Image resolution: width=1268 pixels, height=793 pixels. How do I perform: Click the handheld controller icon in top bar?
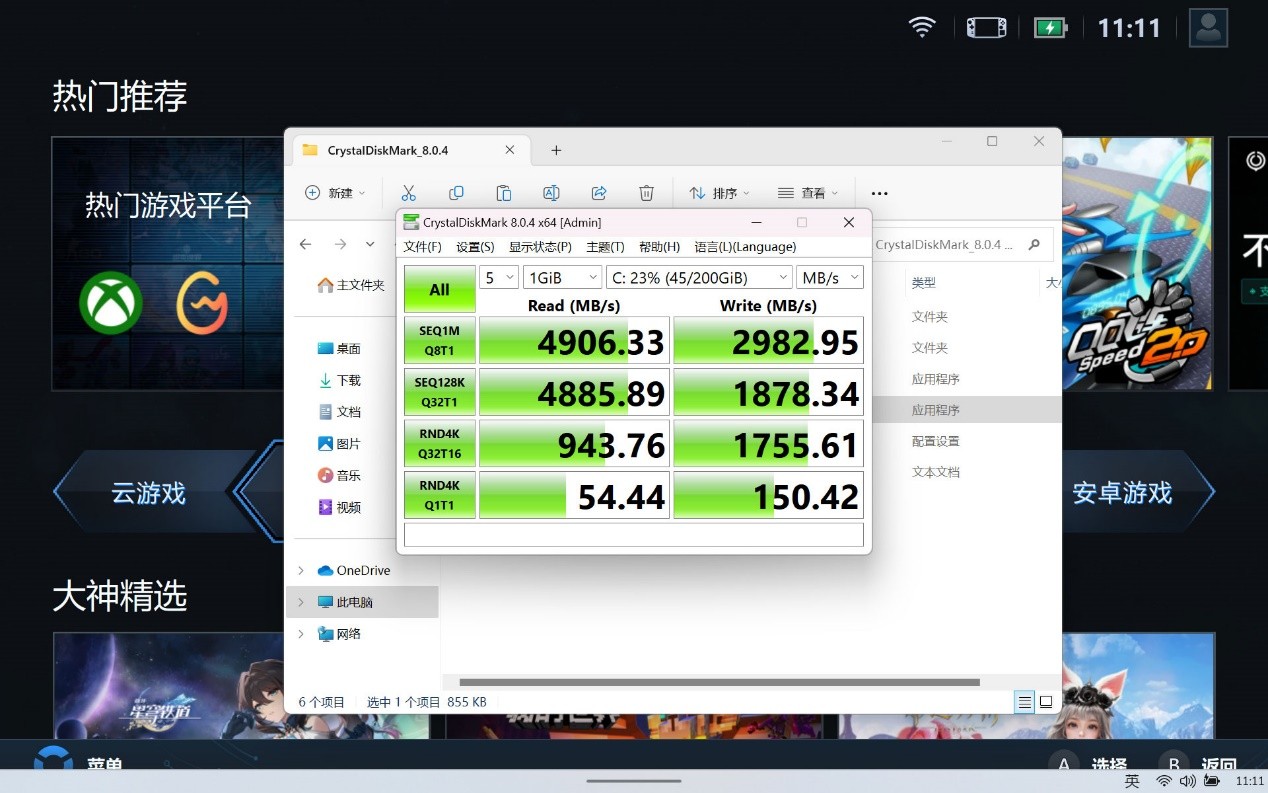986,27
